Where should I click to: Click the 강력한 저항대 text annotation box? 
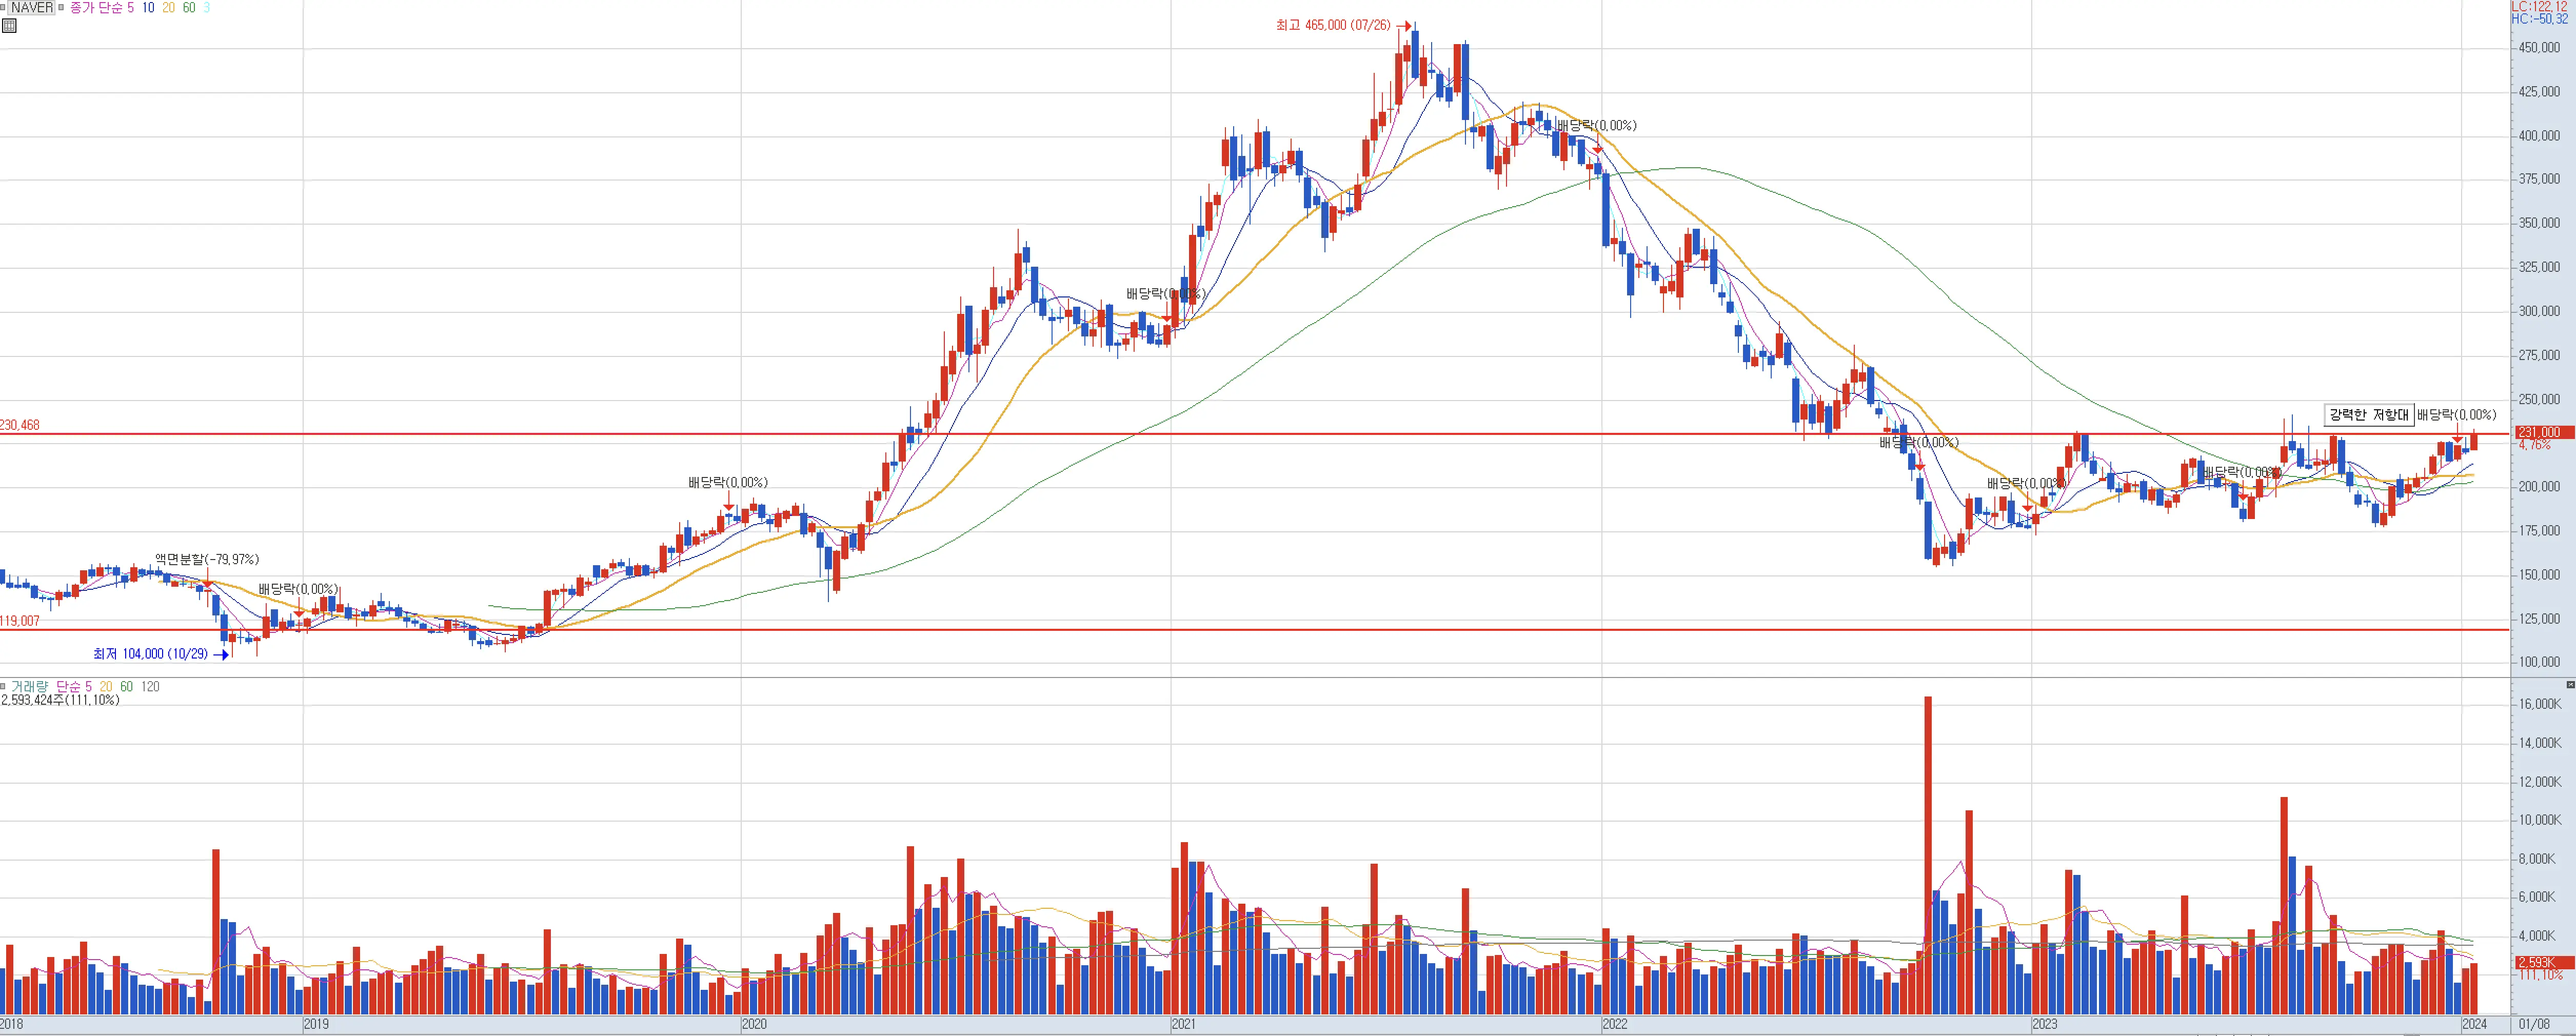(x=2368, y=415)
